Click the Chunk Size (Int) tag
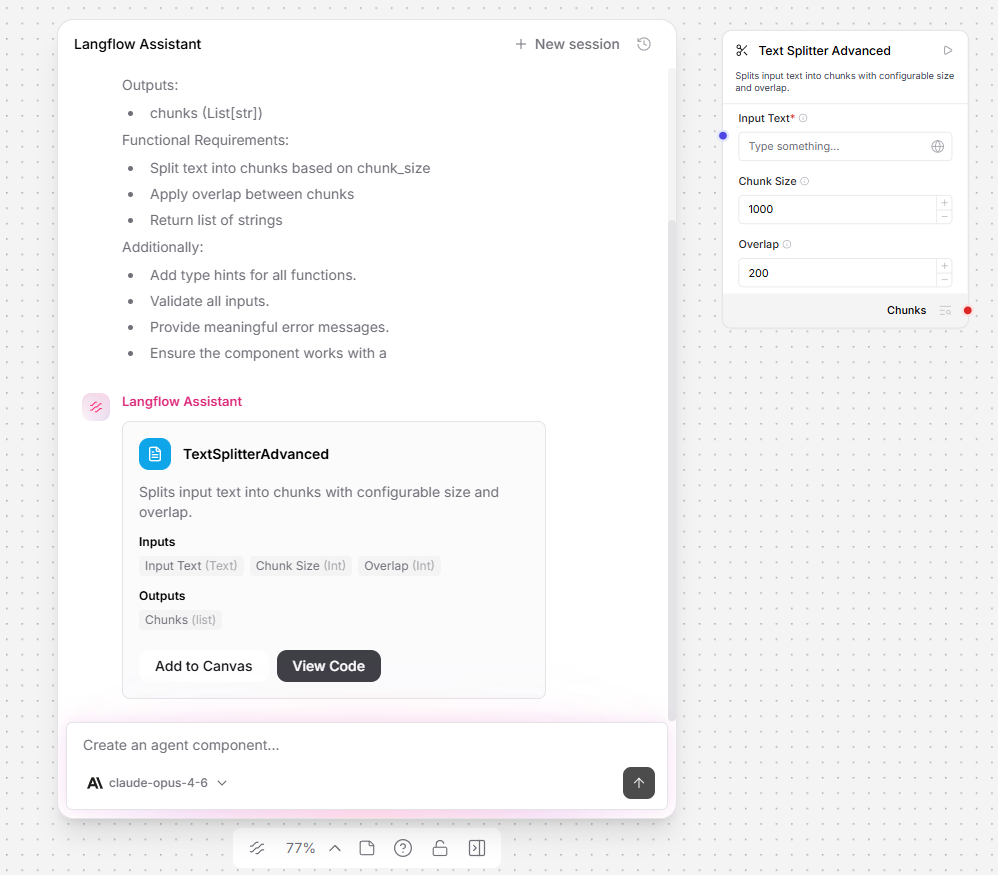 [300, 566]
